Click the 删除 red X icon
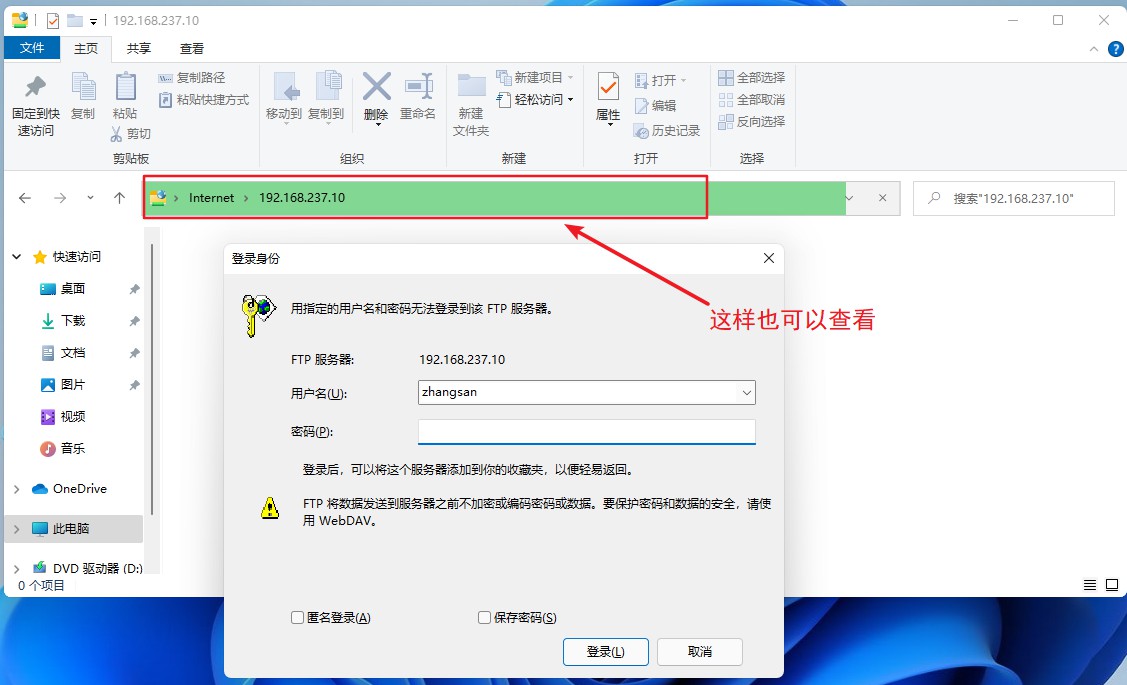The image size is (1127, 685). tap(377, 87)
